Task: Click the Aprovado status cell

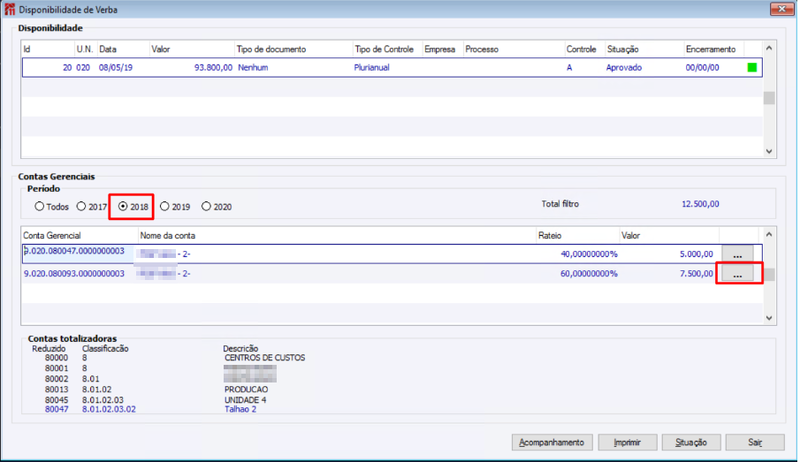Action: click(x=623, y=67)
